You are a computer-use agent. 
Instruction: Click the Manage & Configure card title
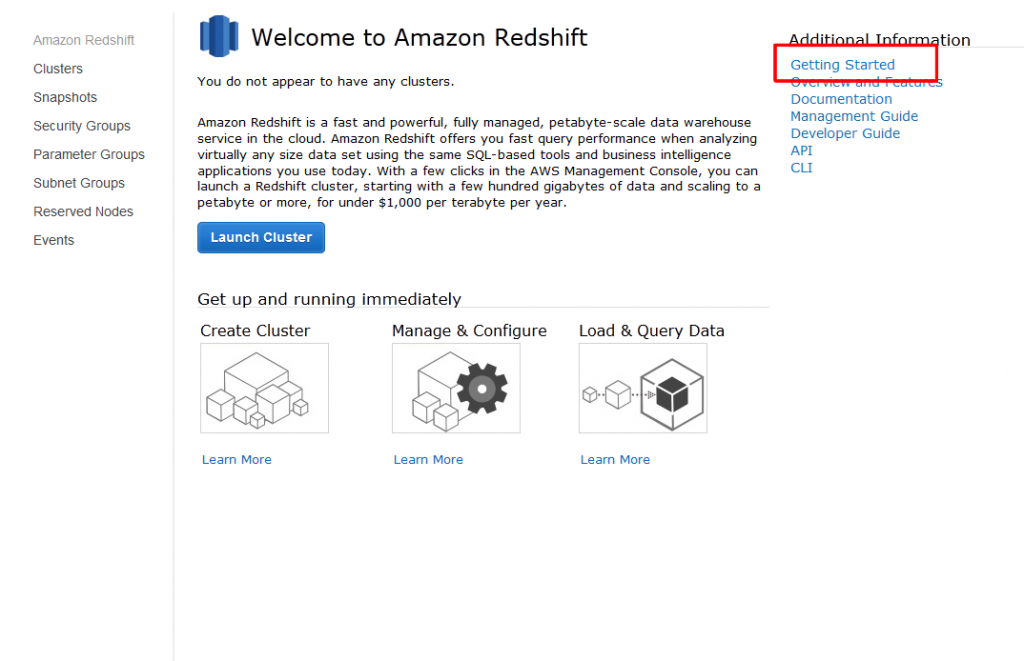tap(470, 330)
